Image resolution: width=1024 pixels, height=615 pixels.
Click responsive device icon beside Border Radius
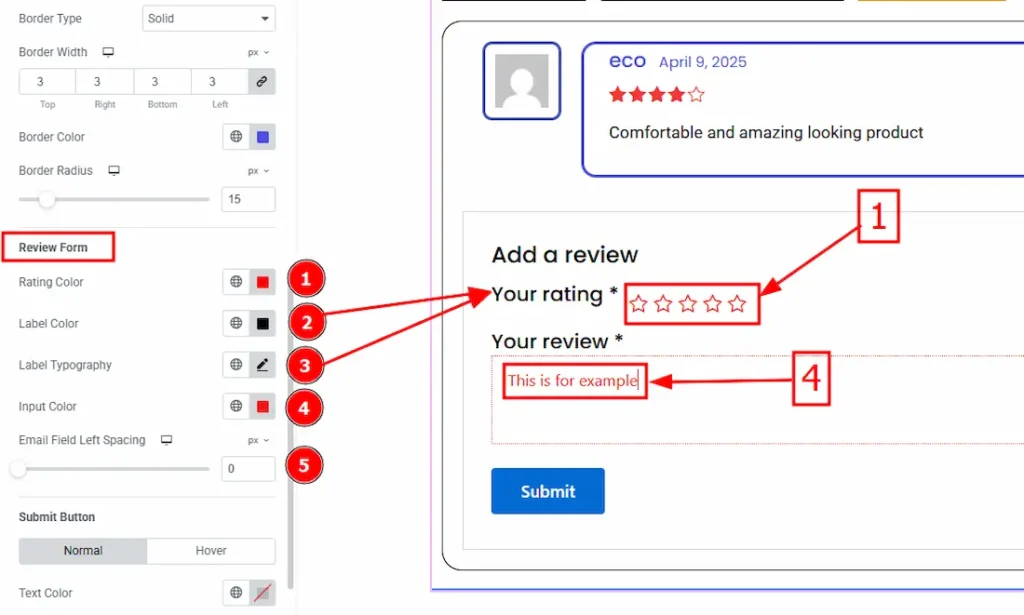pyautogui.click(x=114, y=171)
